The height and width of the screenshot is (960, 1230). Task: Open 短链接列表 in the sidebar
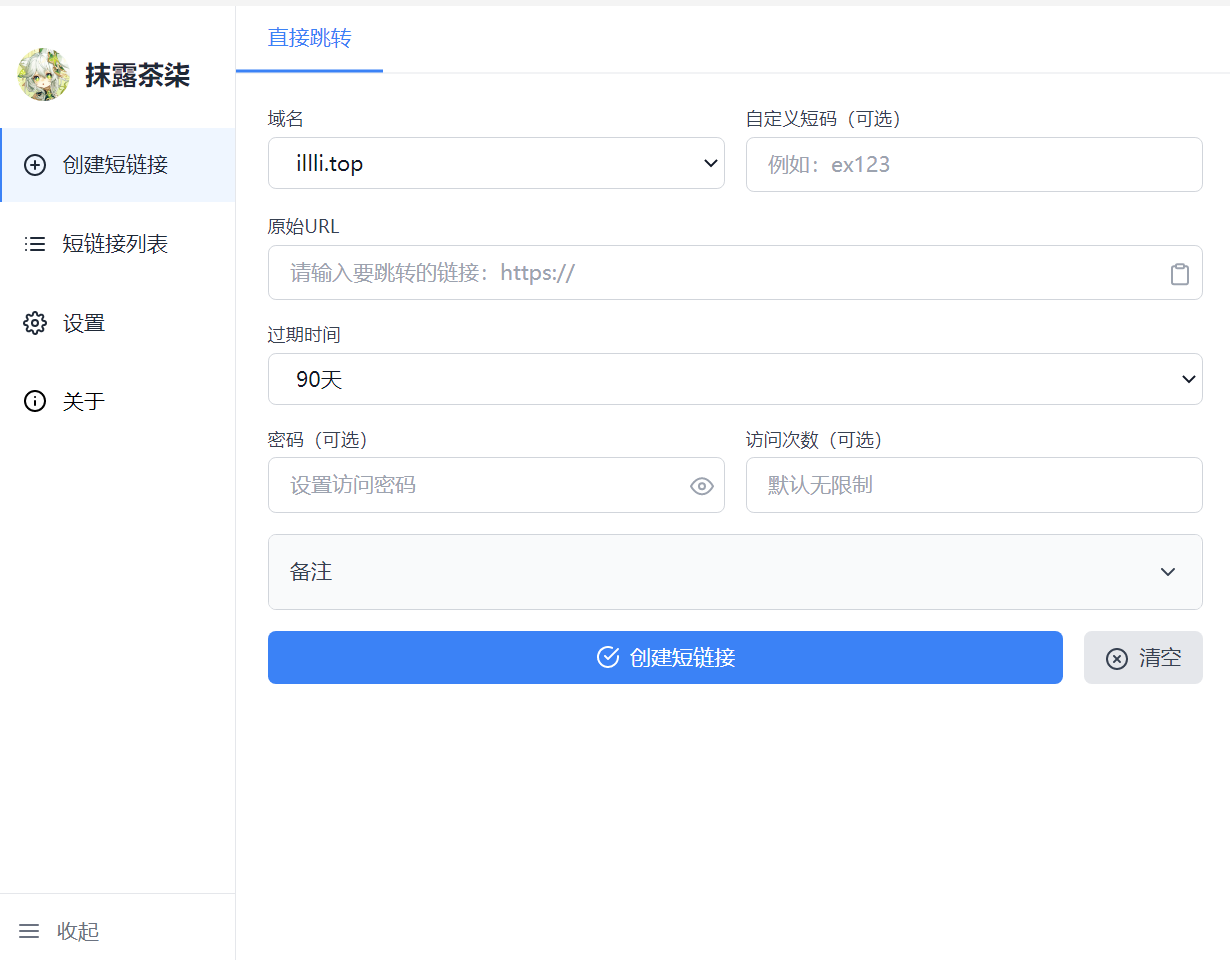pyautogui.click(x=115, y=244)
